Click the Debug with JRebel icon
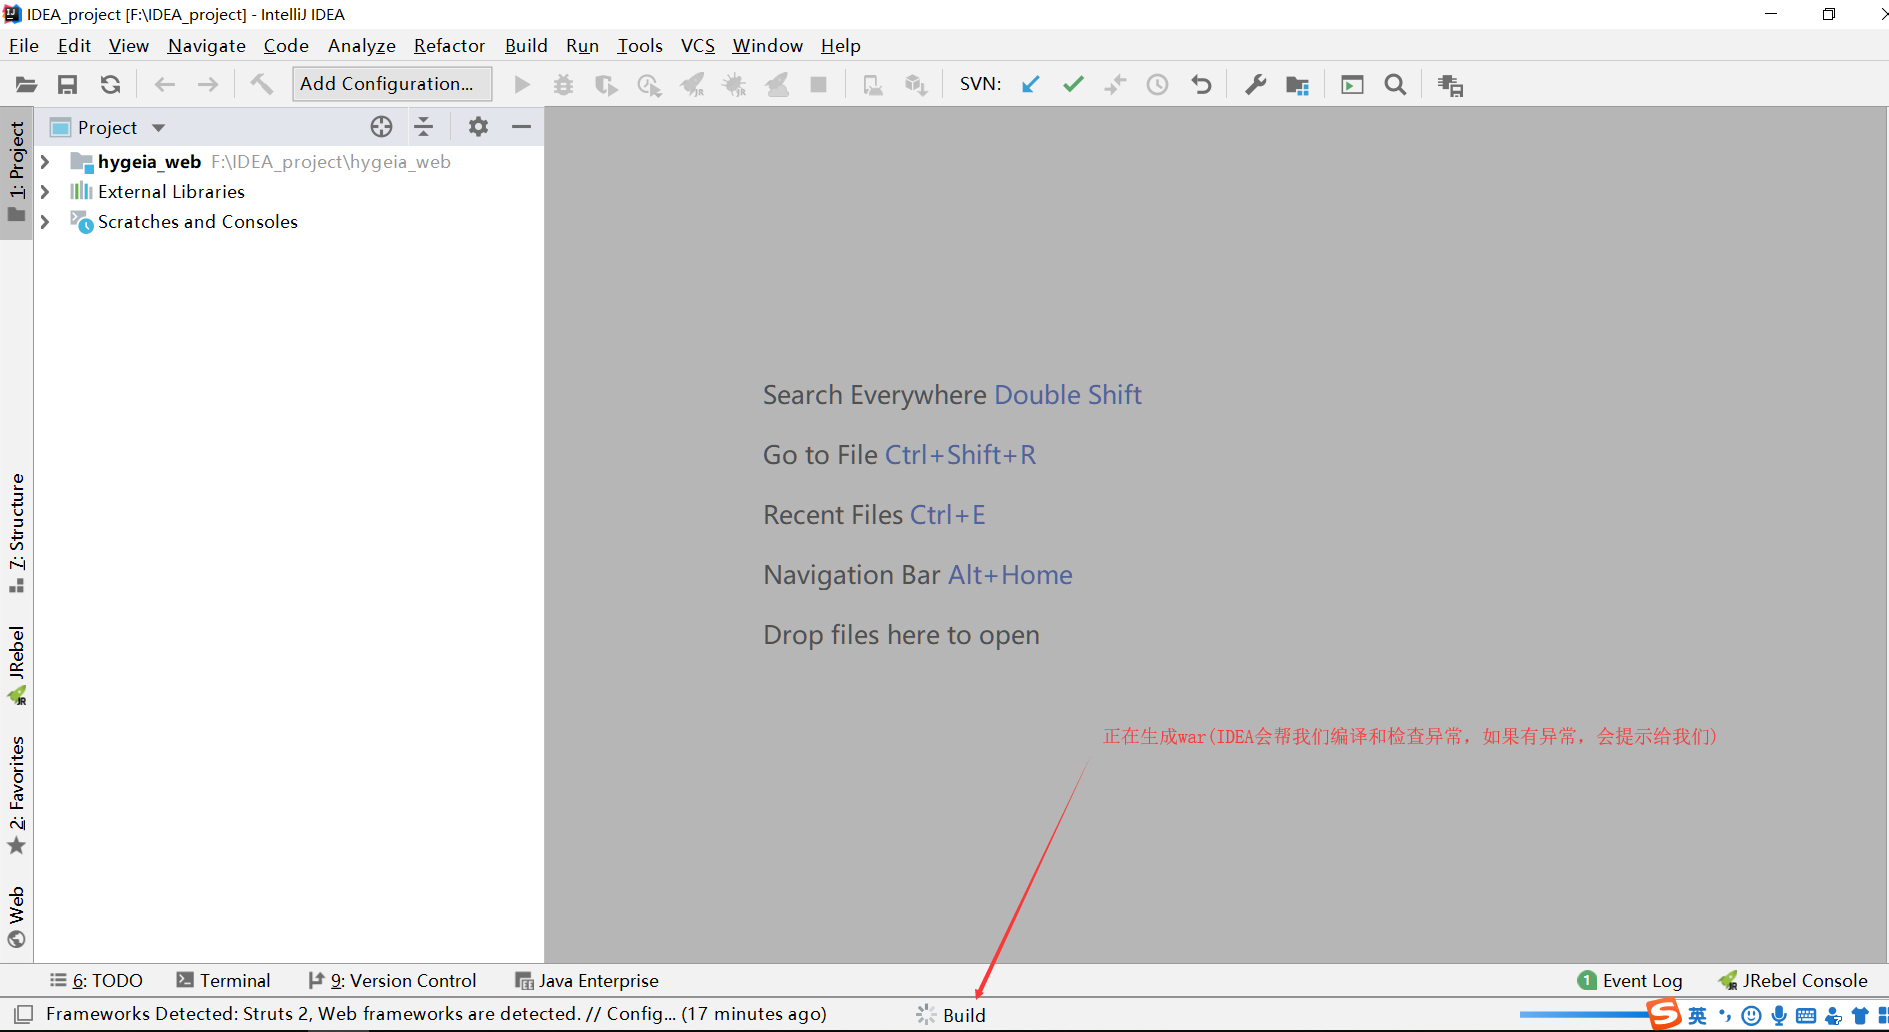Image resolution: width=1889 pixels, height=1032 pixels. point(735,85)
